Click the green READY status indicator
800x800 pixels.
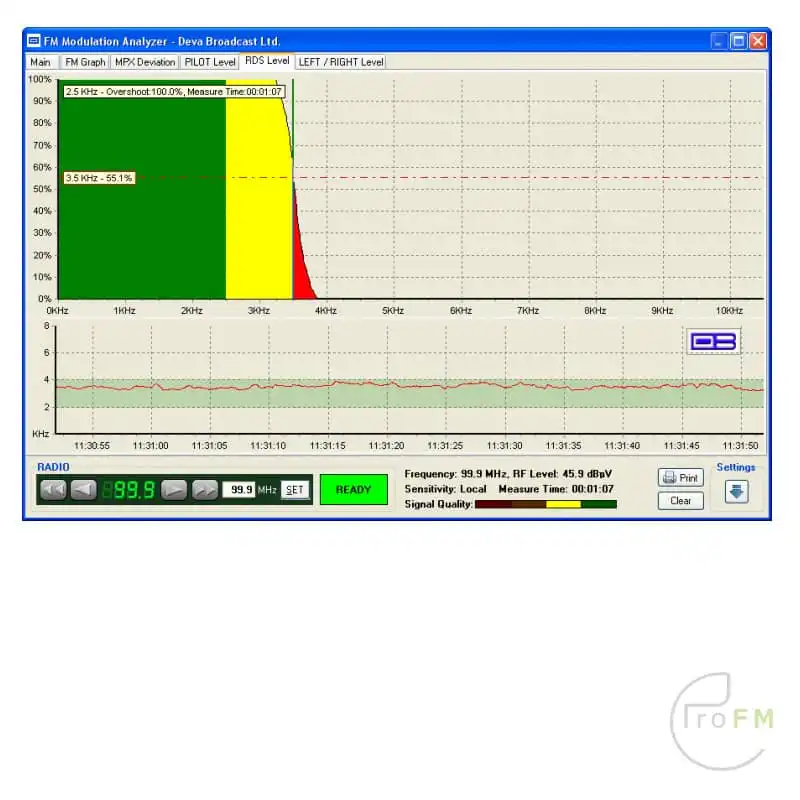tap(353, 490)
